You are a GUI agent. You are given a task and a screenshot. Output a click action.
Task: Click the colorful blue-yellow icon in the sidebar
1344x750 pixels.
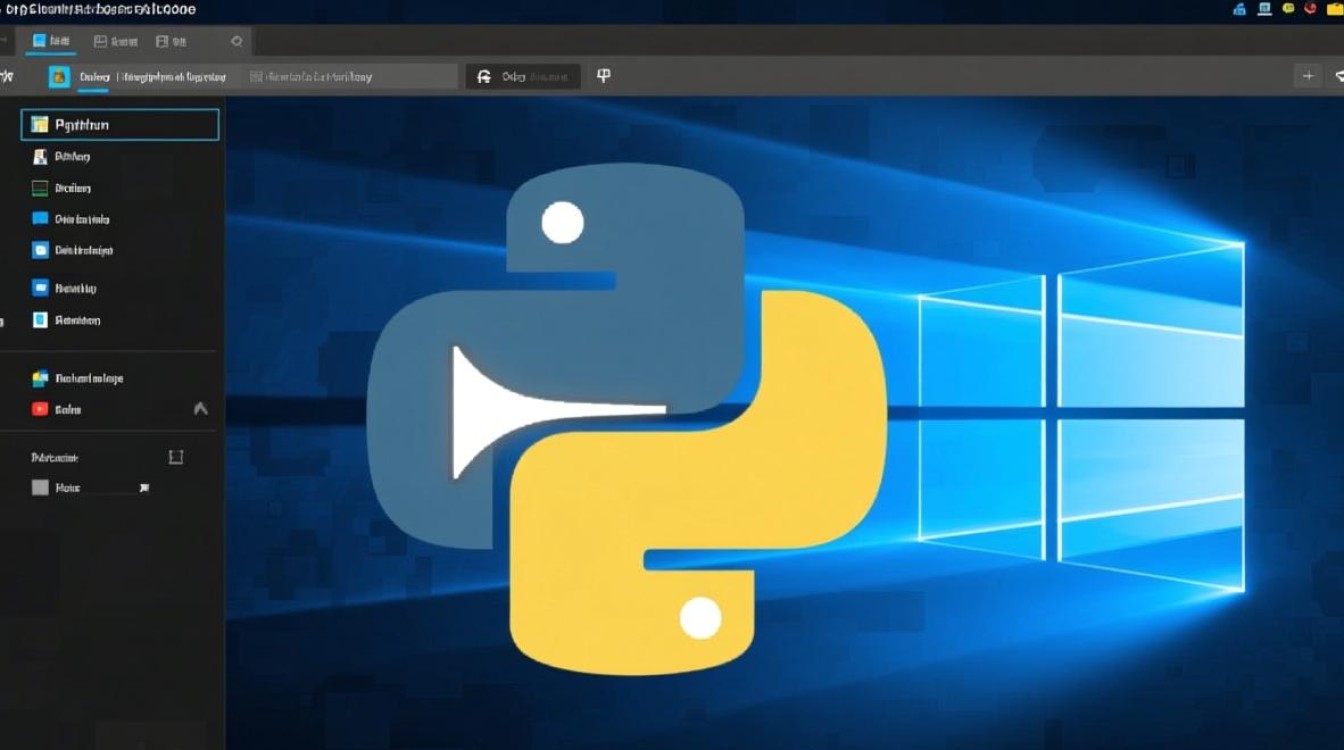(40, 379)
